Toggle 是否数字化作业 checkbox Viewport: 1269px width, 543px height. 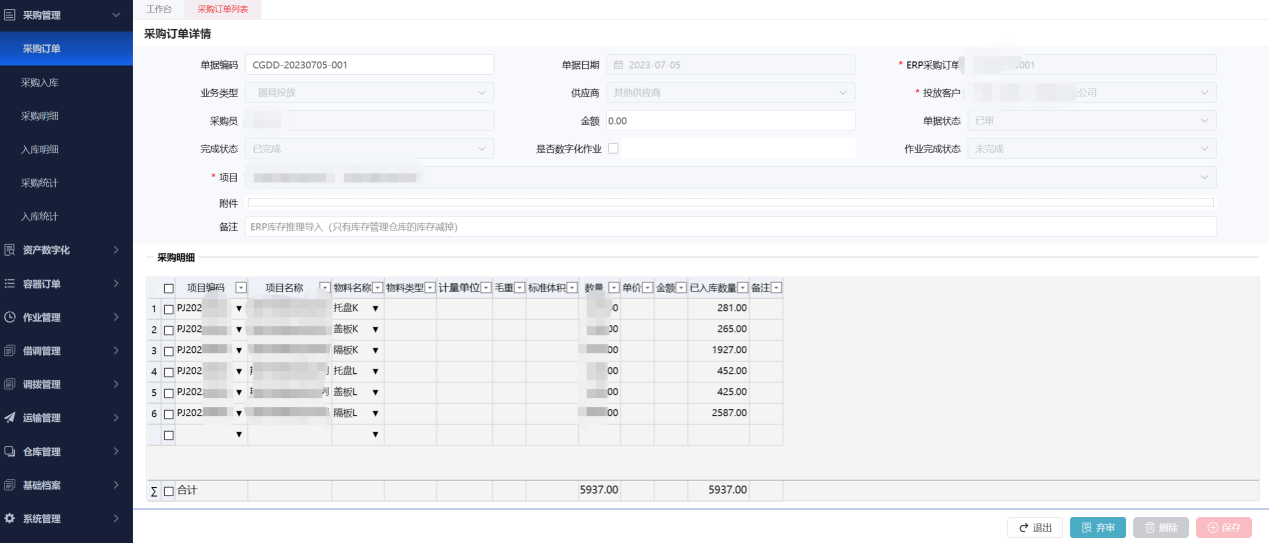coord(614,149)
